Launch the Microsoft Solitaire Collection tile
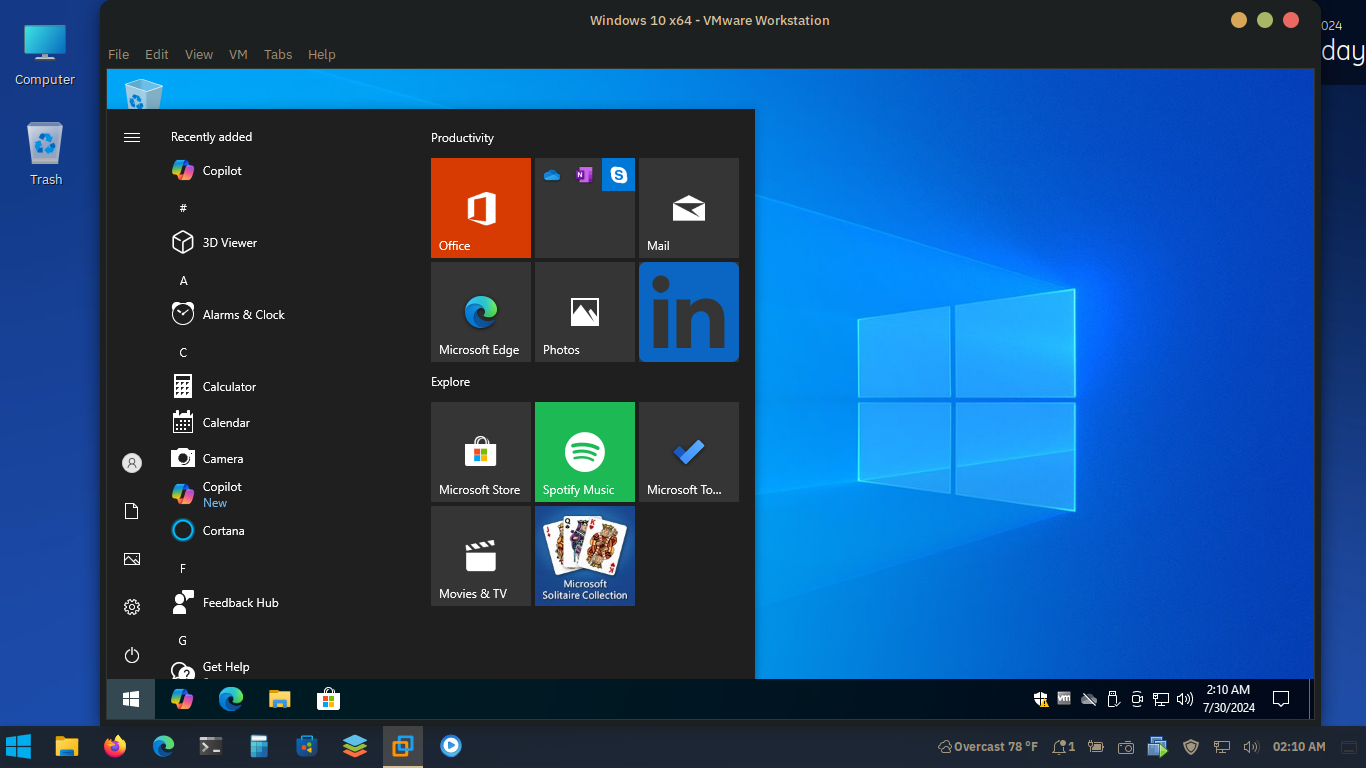This screenshot has height=768, width=1366. click(x=585, y=556)
